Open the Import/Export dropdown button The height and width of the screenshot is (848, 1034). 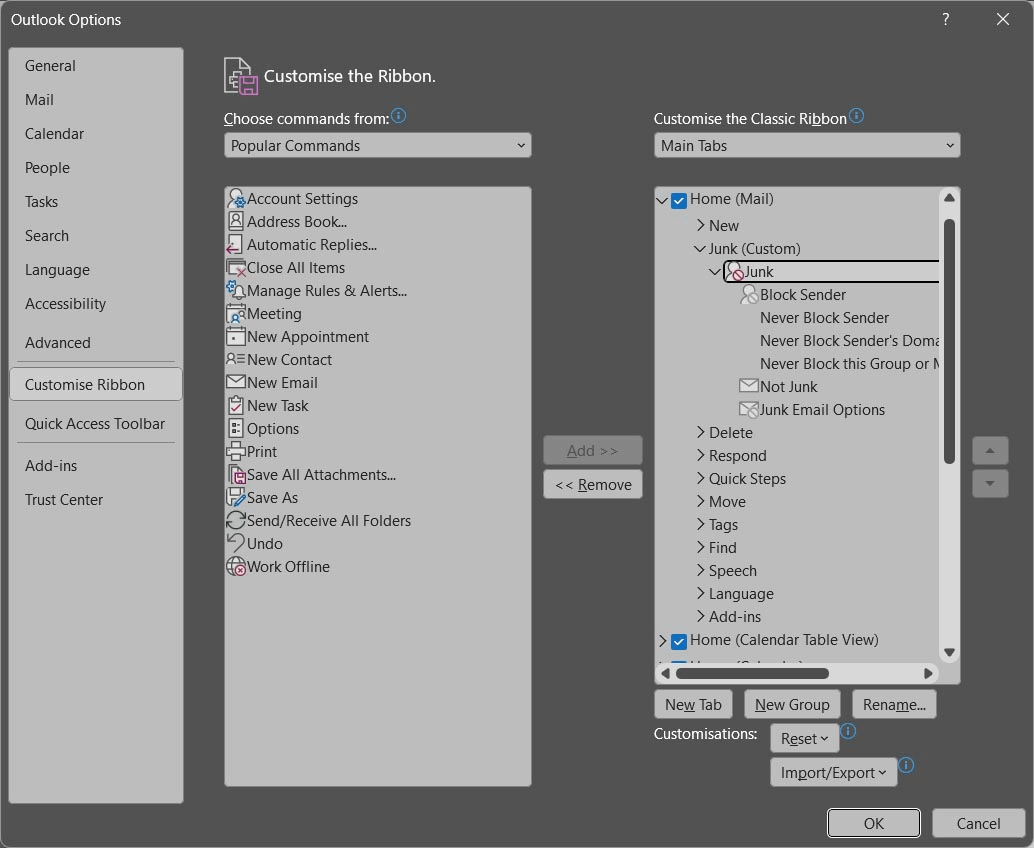point(833,772)
